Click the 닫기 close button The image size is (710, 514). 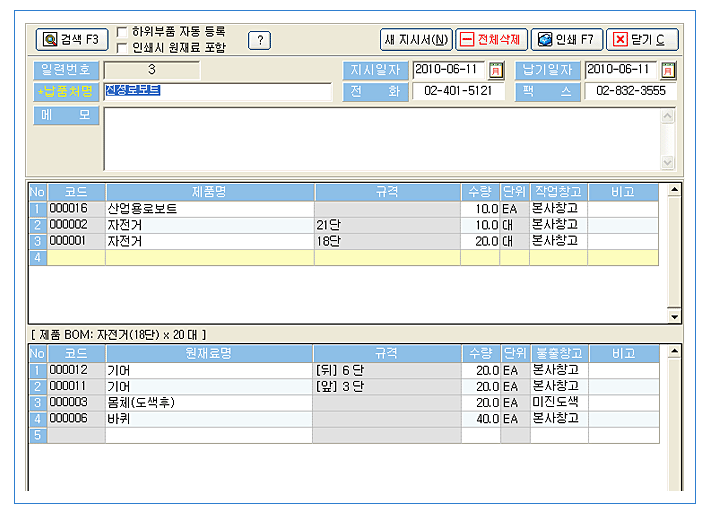642,40
